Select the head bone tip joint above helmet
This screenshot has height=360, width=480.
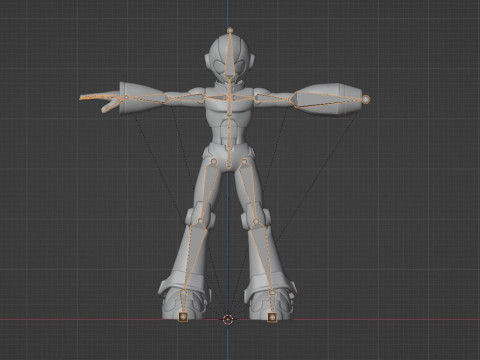pos(230,30)
